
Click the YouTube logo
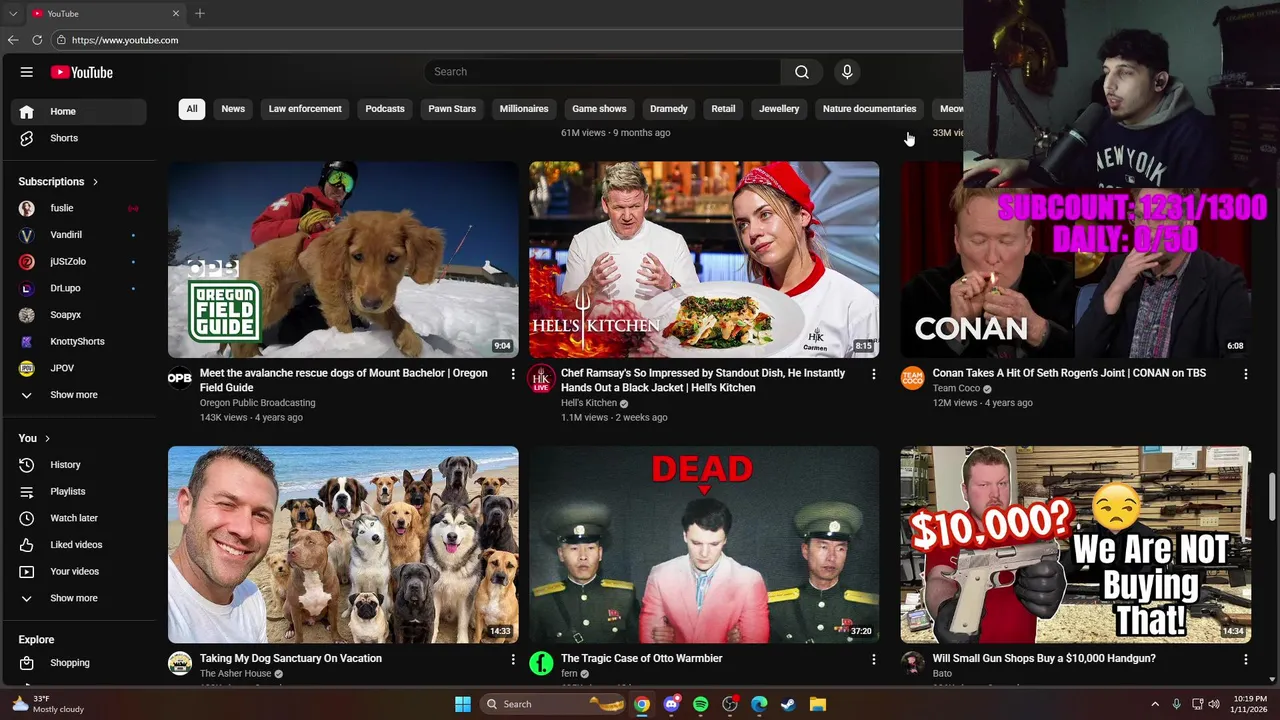[82, 72]
